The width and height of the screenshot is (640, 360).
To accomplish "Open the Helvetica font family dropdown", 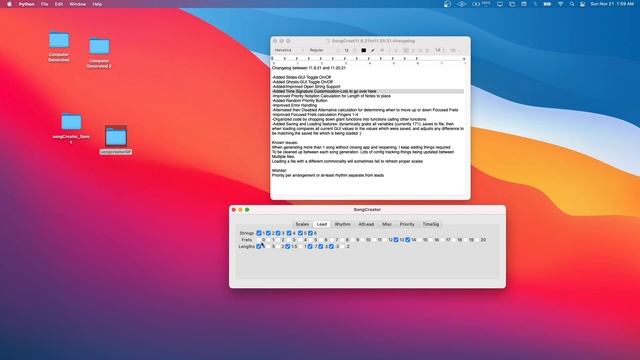I will point(289,50).
